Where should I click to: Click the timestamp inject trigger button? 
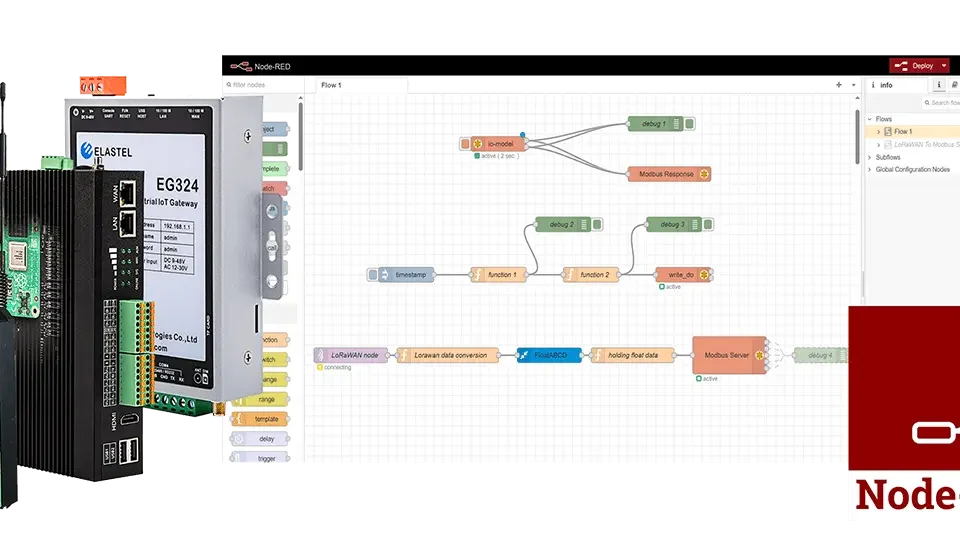tap(372, 275)
